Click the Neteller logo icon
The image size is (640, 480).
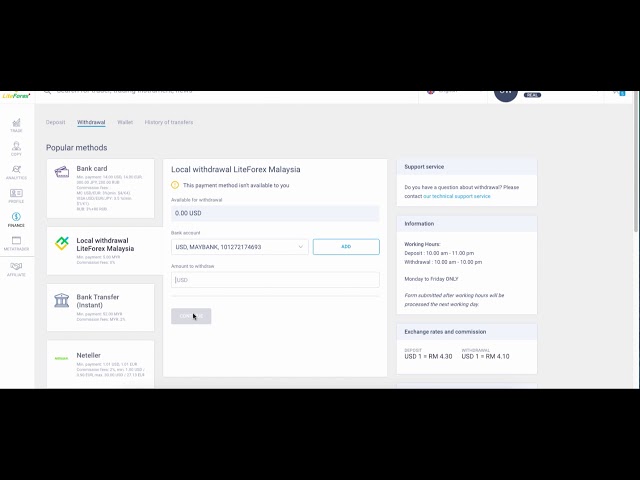(x=61, y=358)
